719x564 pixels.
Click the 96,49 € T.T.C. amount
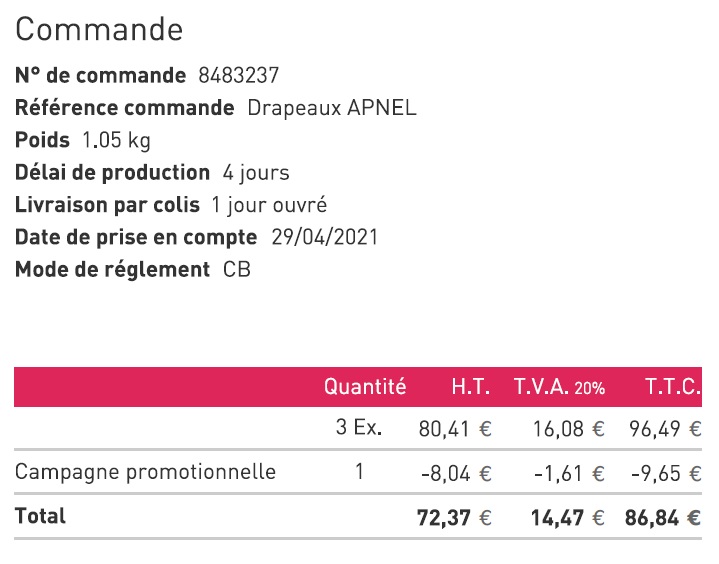665,430
